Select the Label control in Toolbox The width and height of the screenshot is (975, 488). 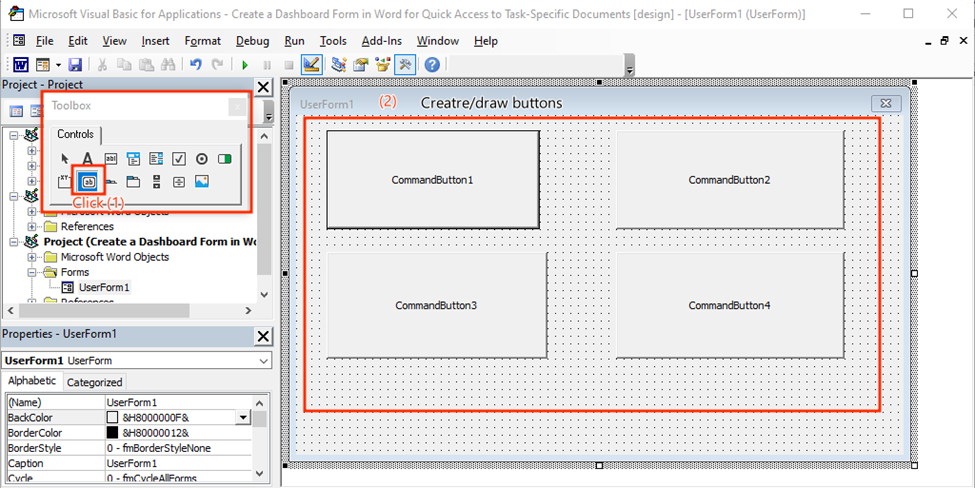(88, 159)
